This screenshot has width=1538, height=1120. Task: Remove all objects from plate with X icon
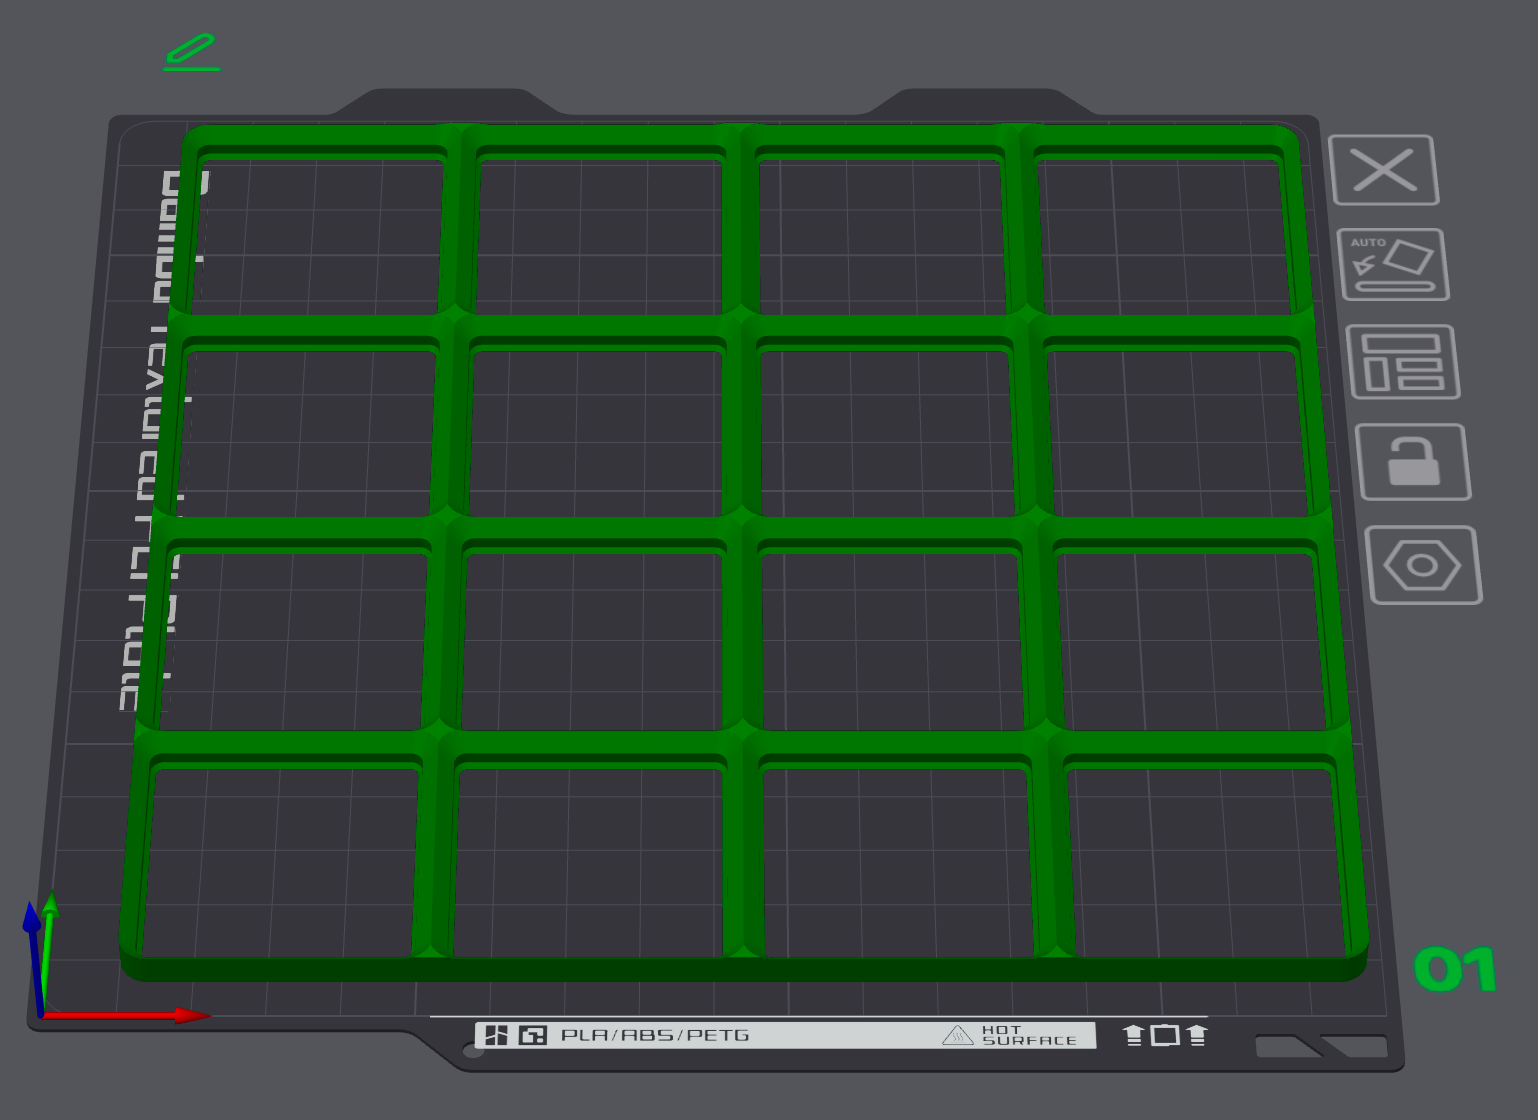pos(1384,170)
